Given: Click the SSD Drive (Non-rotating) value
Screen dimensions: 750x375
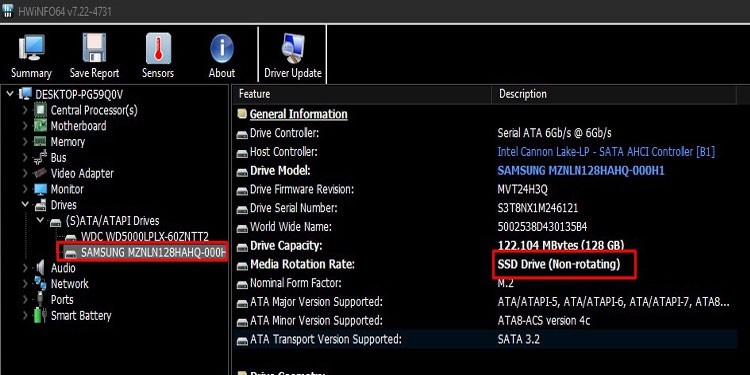Looking at the screenshot, I should coord(559,265).
